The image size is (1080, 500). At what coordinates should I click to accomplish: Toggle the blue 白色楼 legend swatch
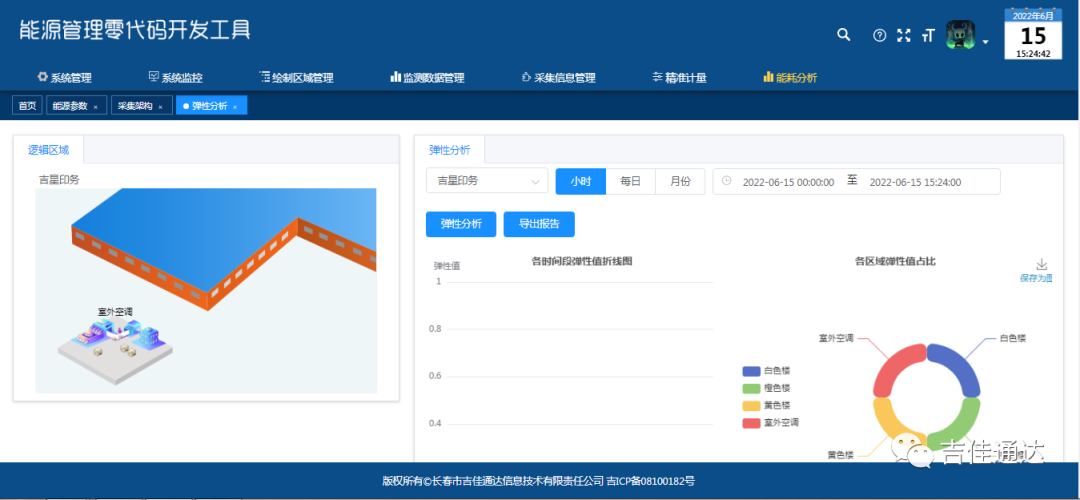click(x=751, y=370)
